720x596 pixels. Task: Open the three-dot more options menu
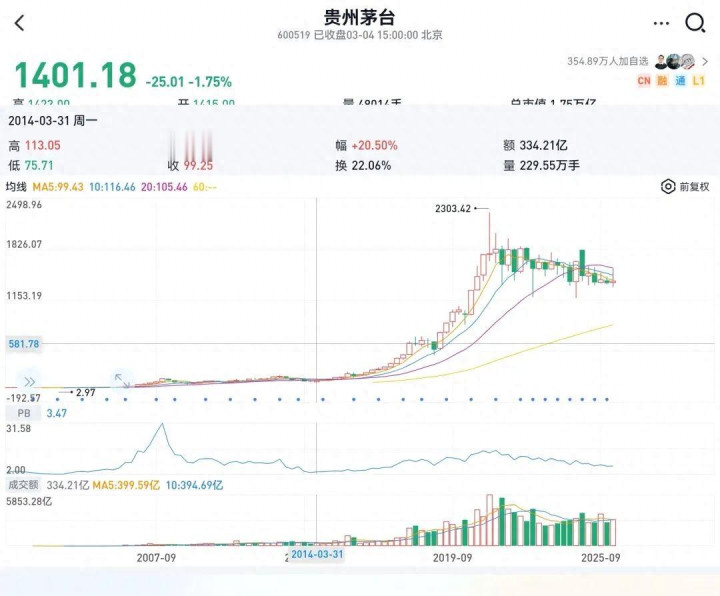pos(661,23)
